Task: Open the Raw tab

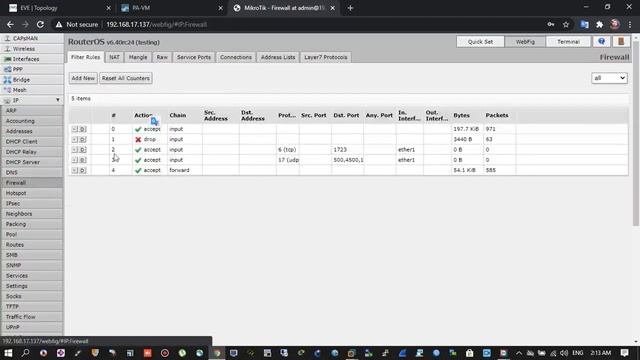Action: pyautogui.click(x=162, y=57)
